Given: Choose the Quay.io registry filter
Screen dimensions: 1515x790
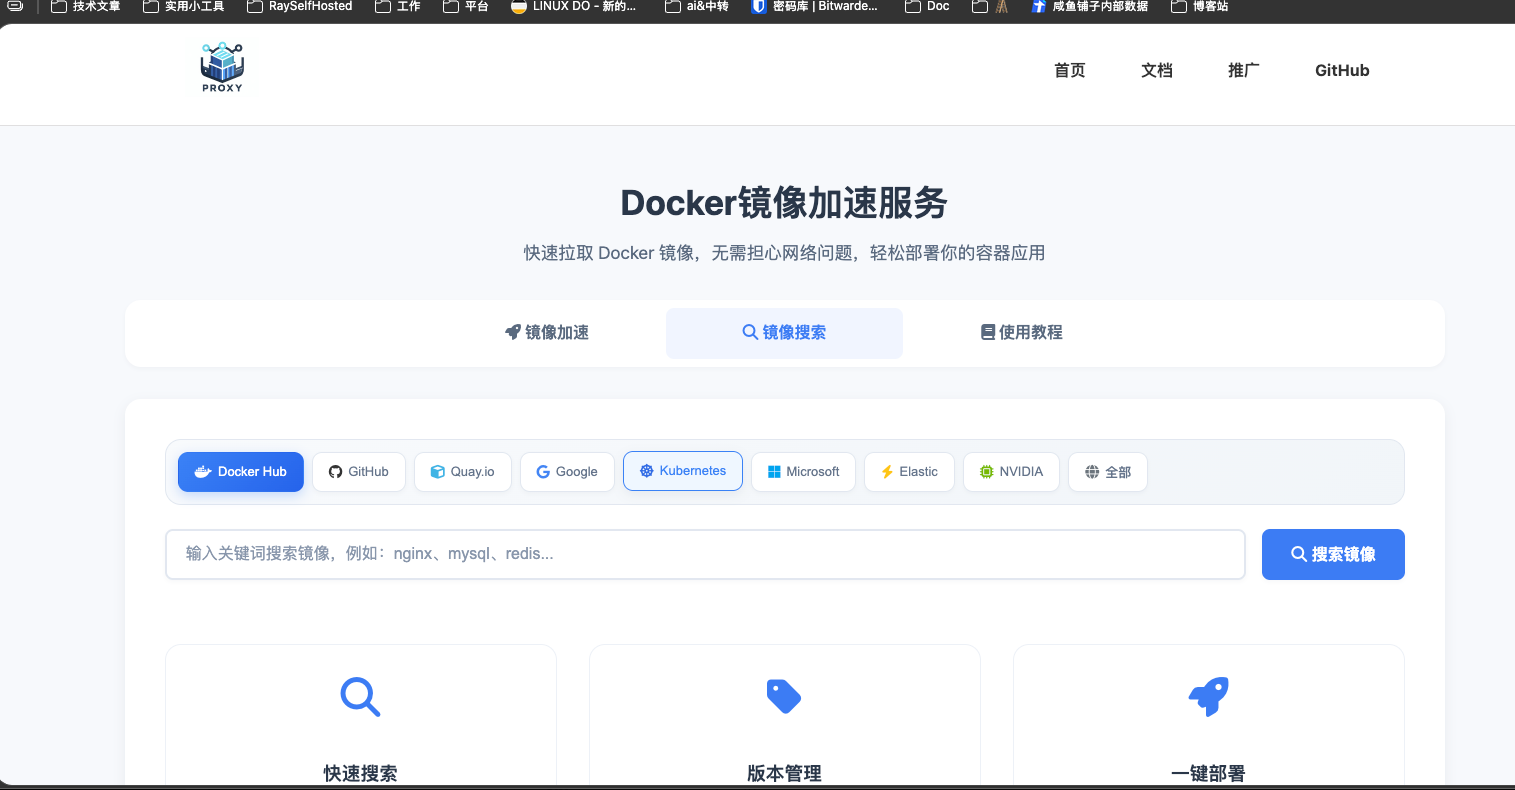Looking at the screenshot, I should point(462,472).
